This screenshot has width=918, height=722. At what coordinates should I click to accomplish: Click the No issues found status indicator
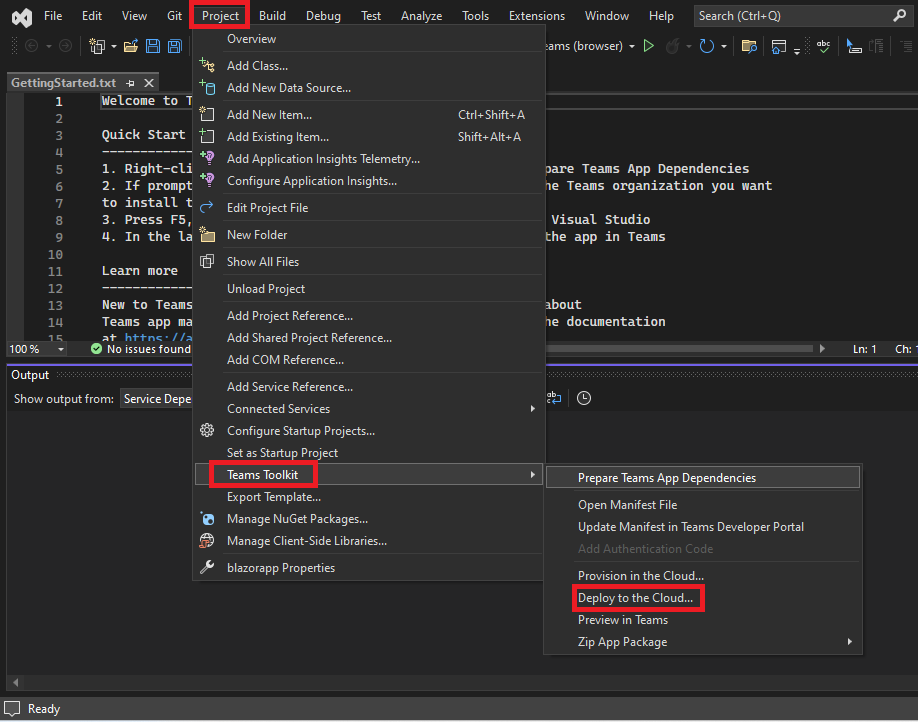click(141, 349)
